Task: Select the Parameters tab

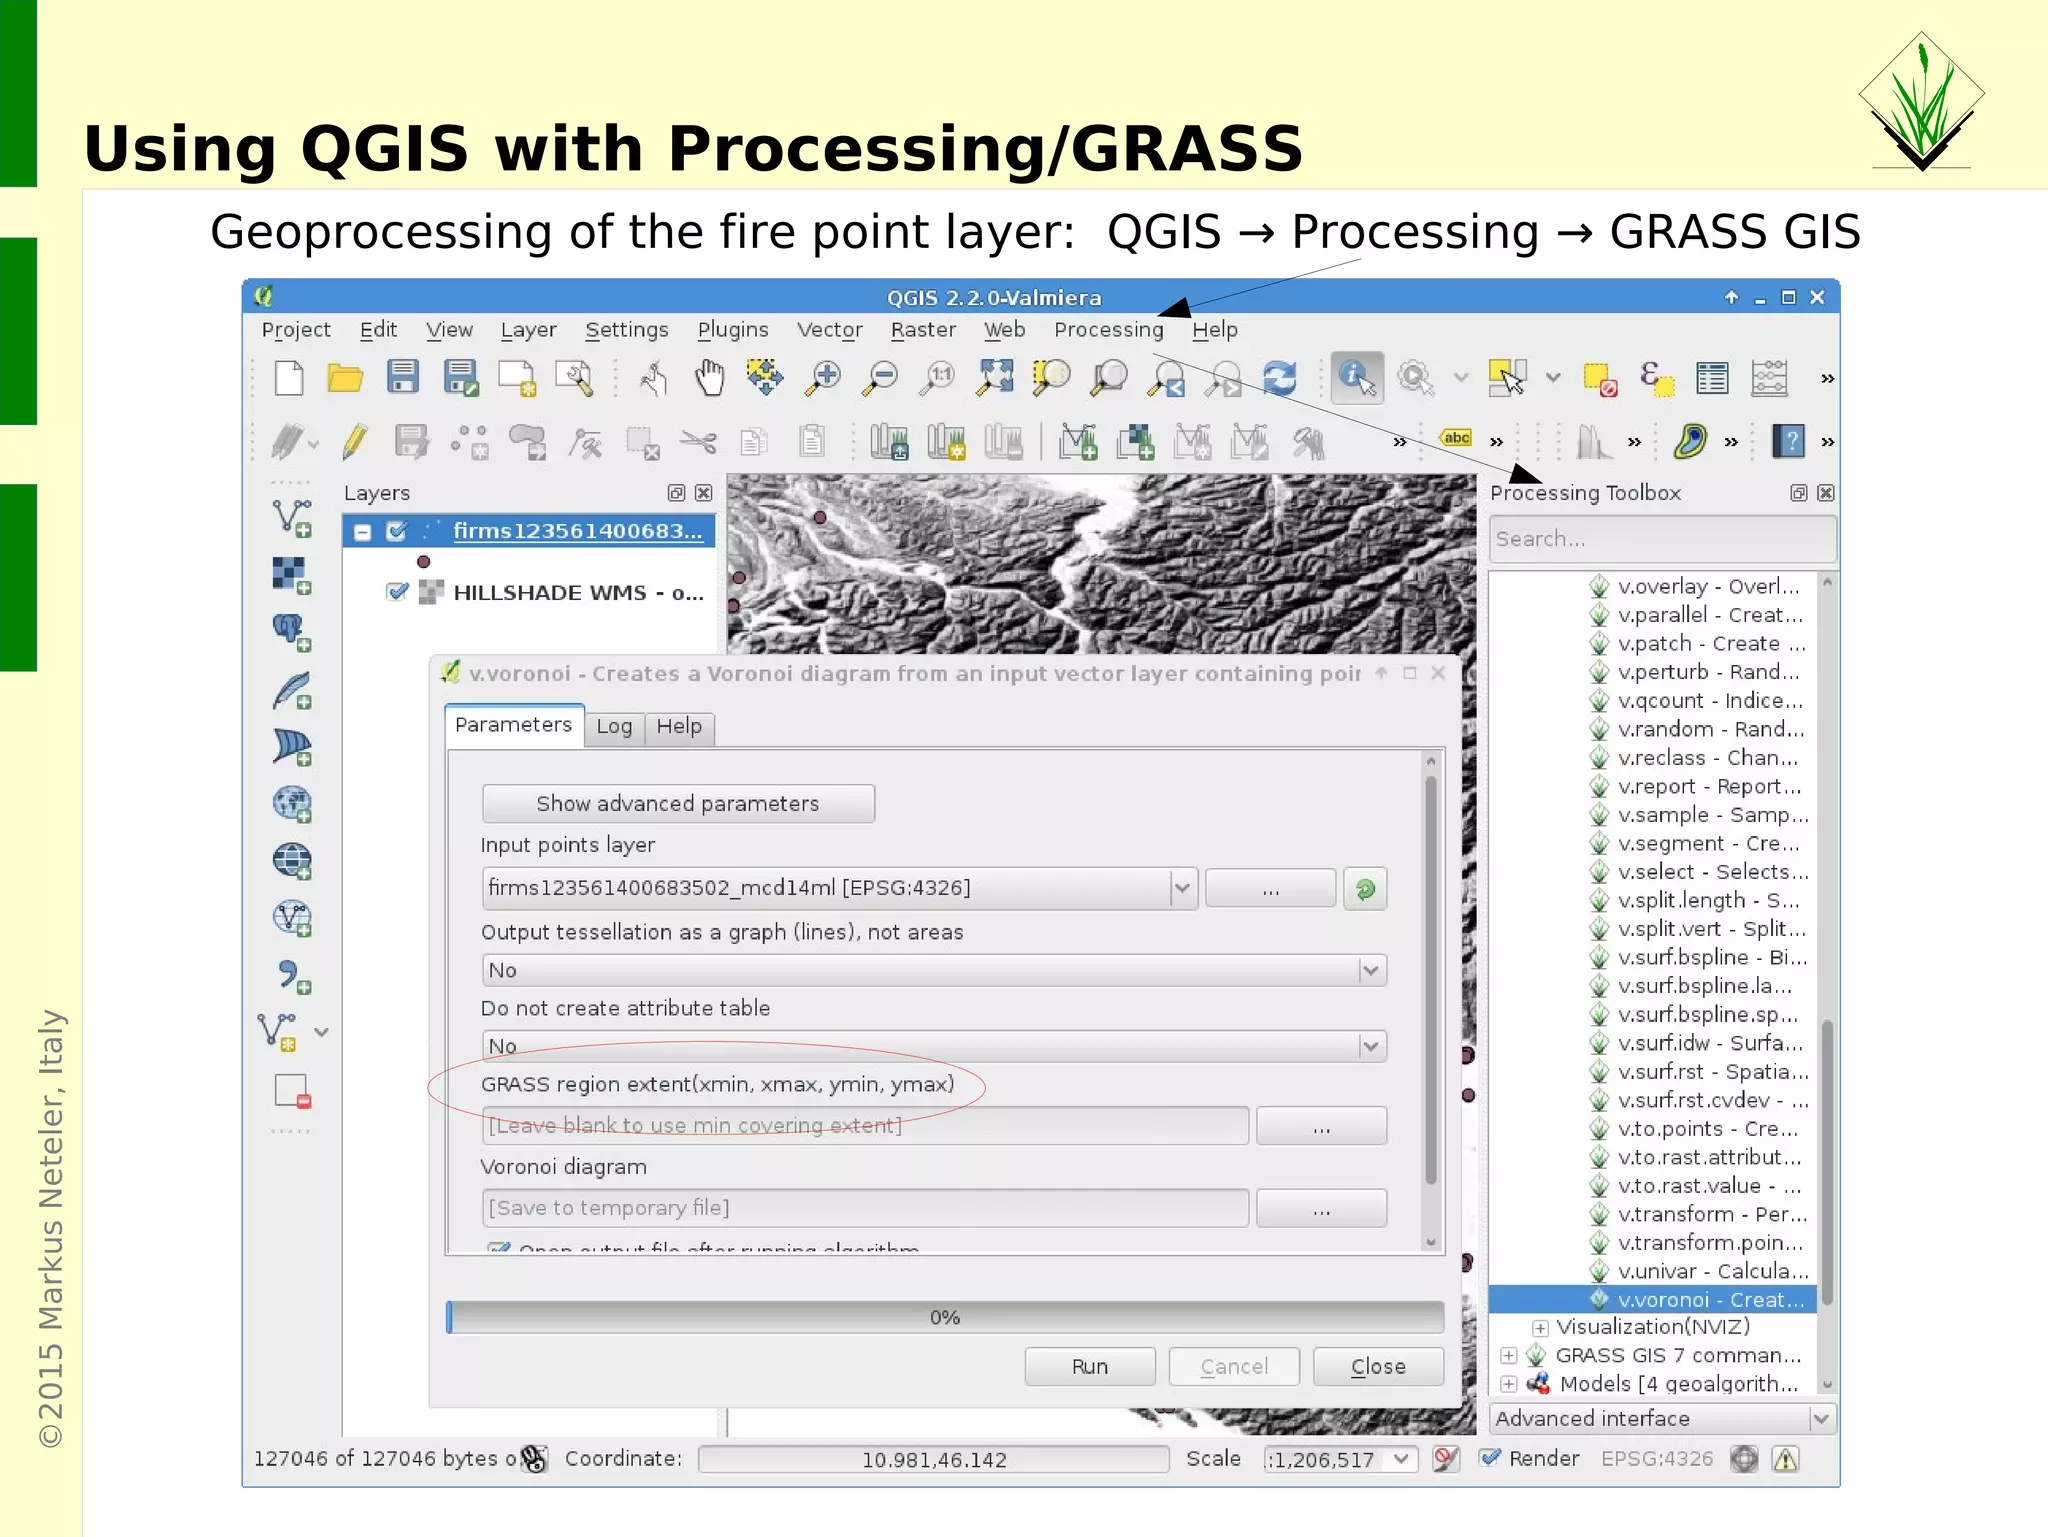Action: tap(513, 725)
